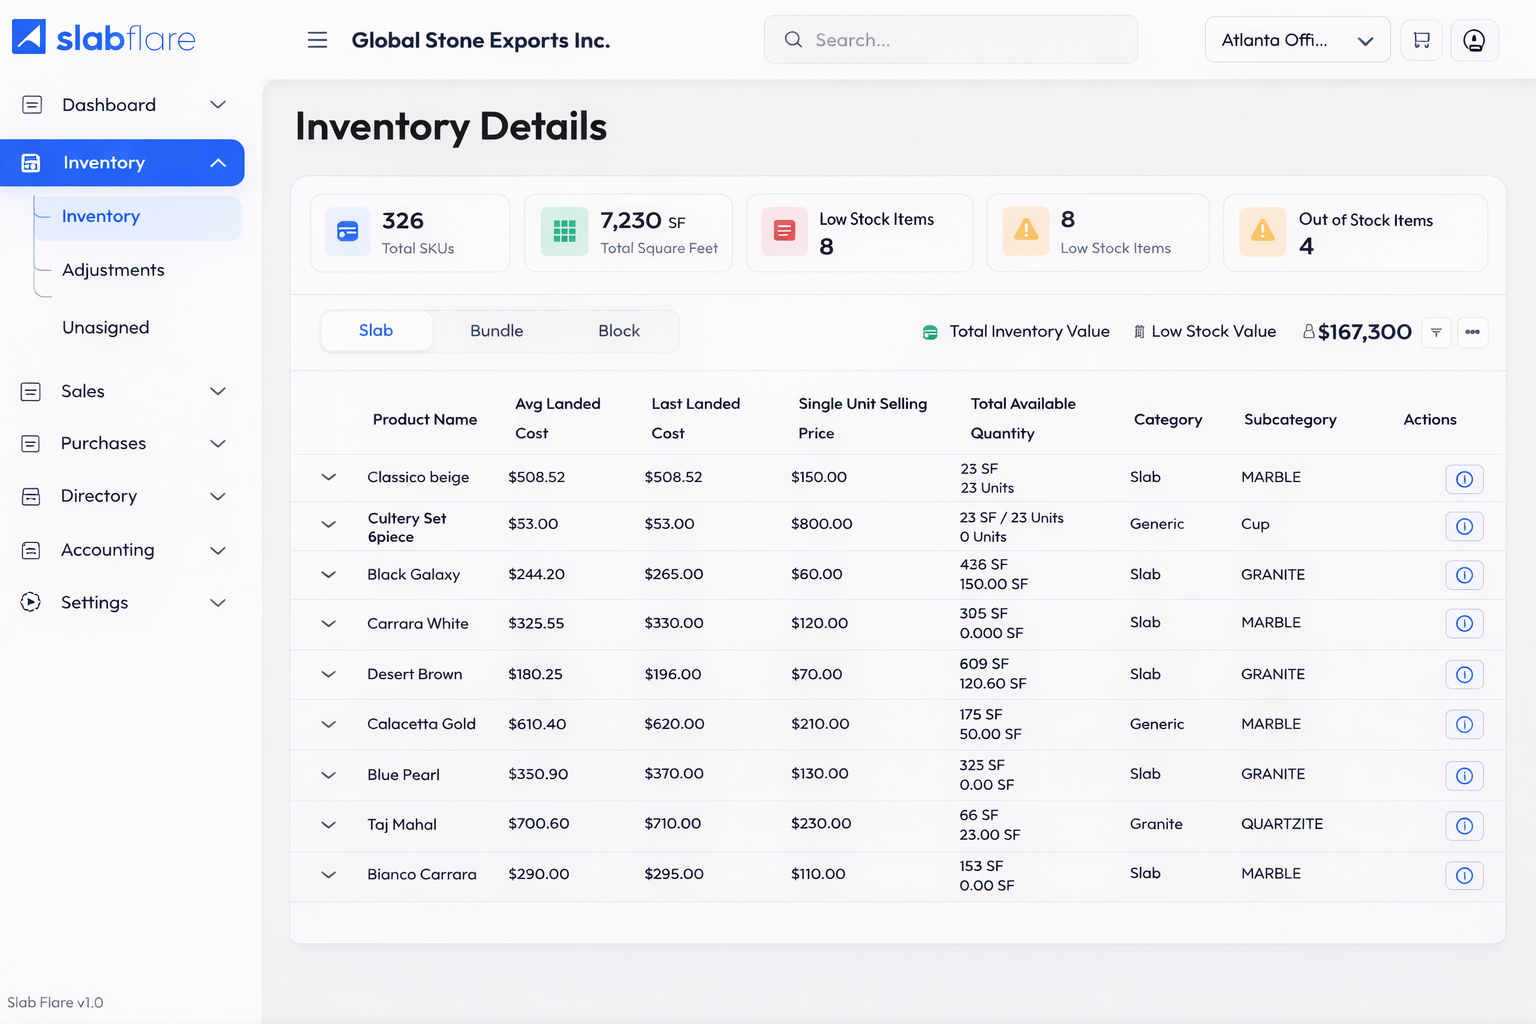
Task: Select Total Inventory Value option
Action: coord(1017,332)
